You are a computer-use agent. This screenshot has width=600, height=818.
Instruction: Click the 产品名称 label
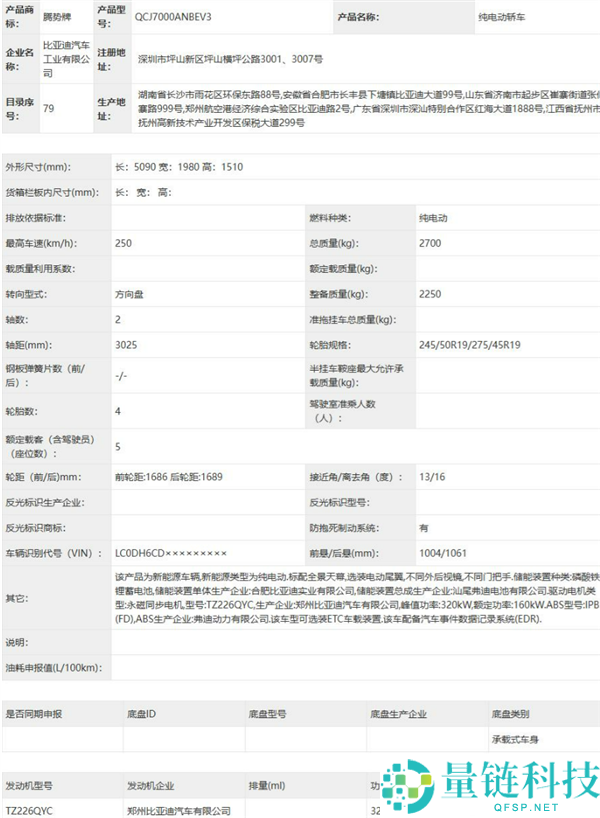pyautogui.click(x=358, y=17)
